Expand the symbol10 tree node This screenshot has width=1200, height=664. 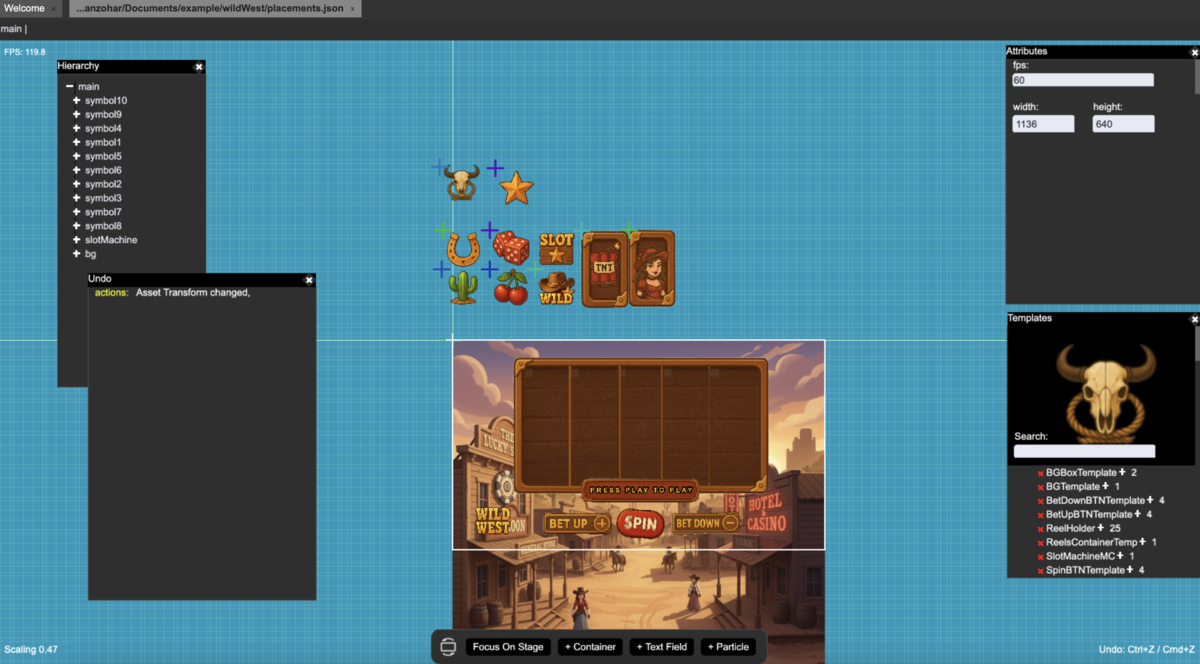76,101
